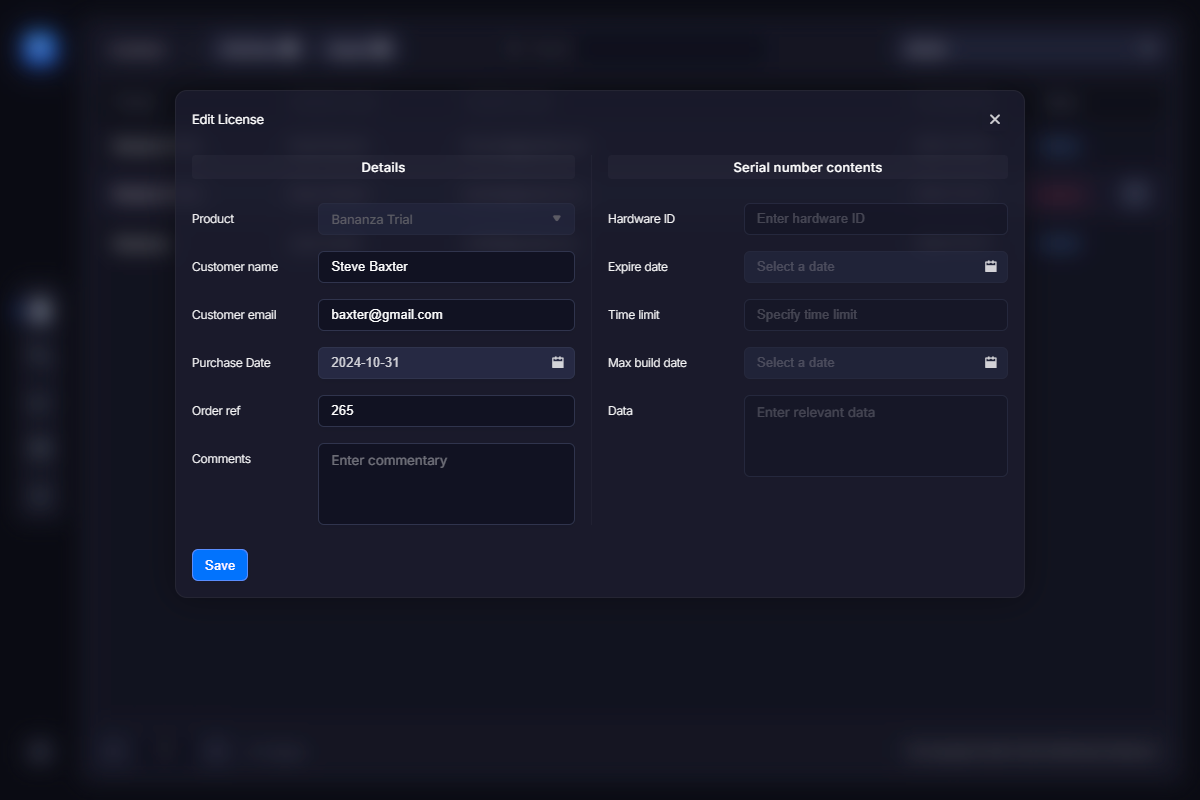
Task: Click the Serial number contents header
Action: pos(807,167)
